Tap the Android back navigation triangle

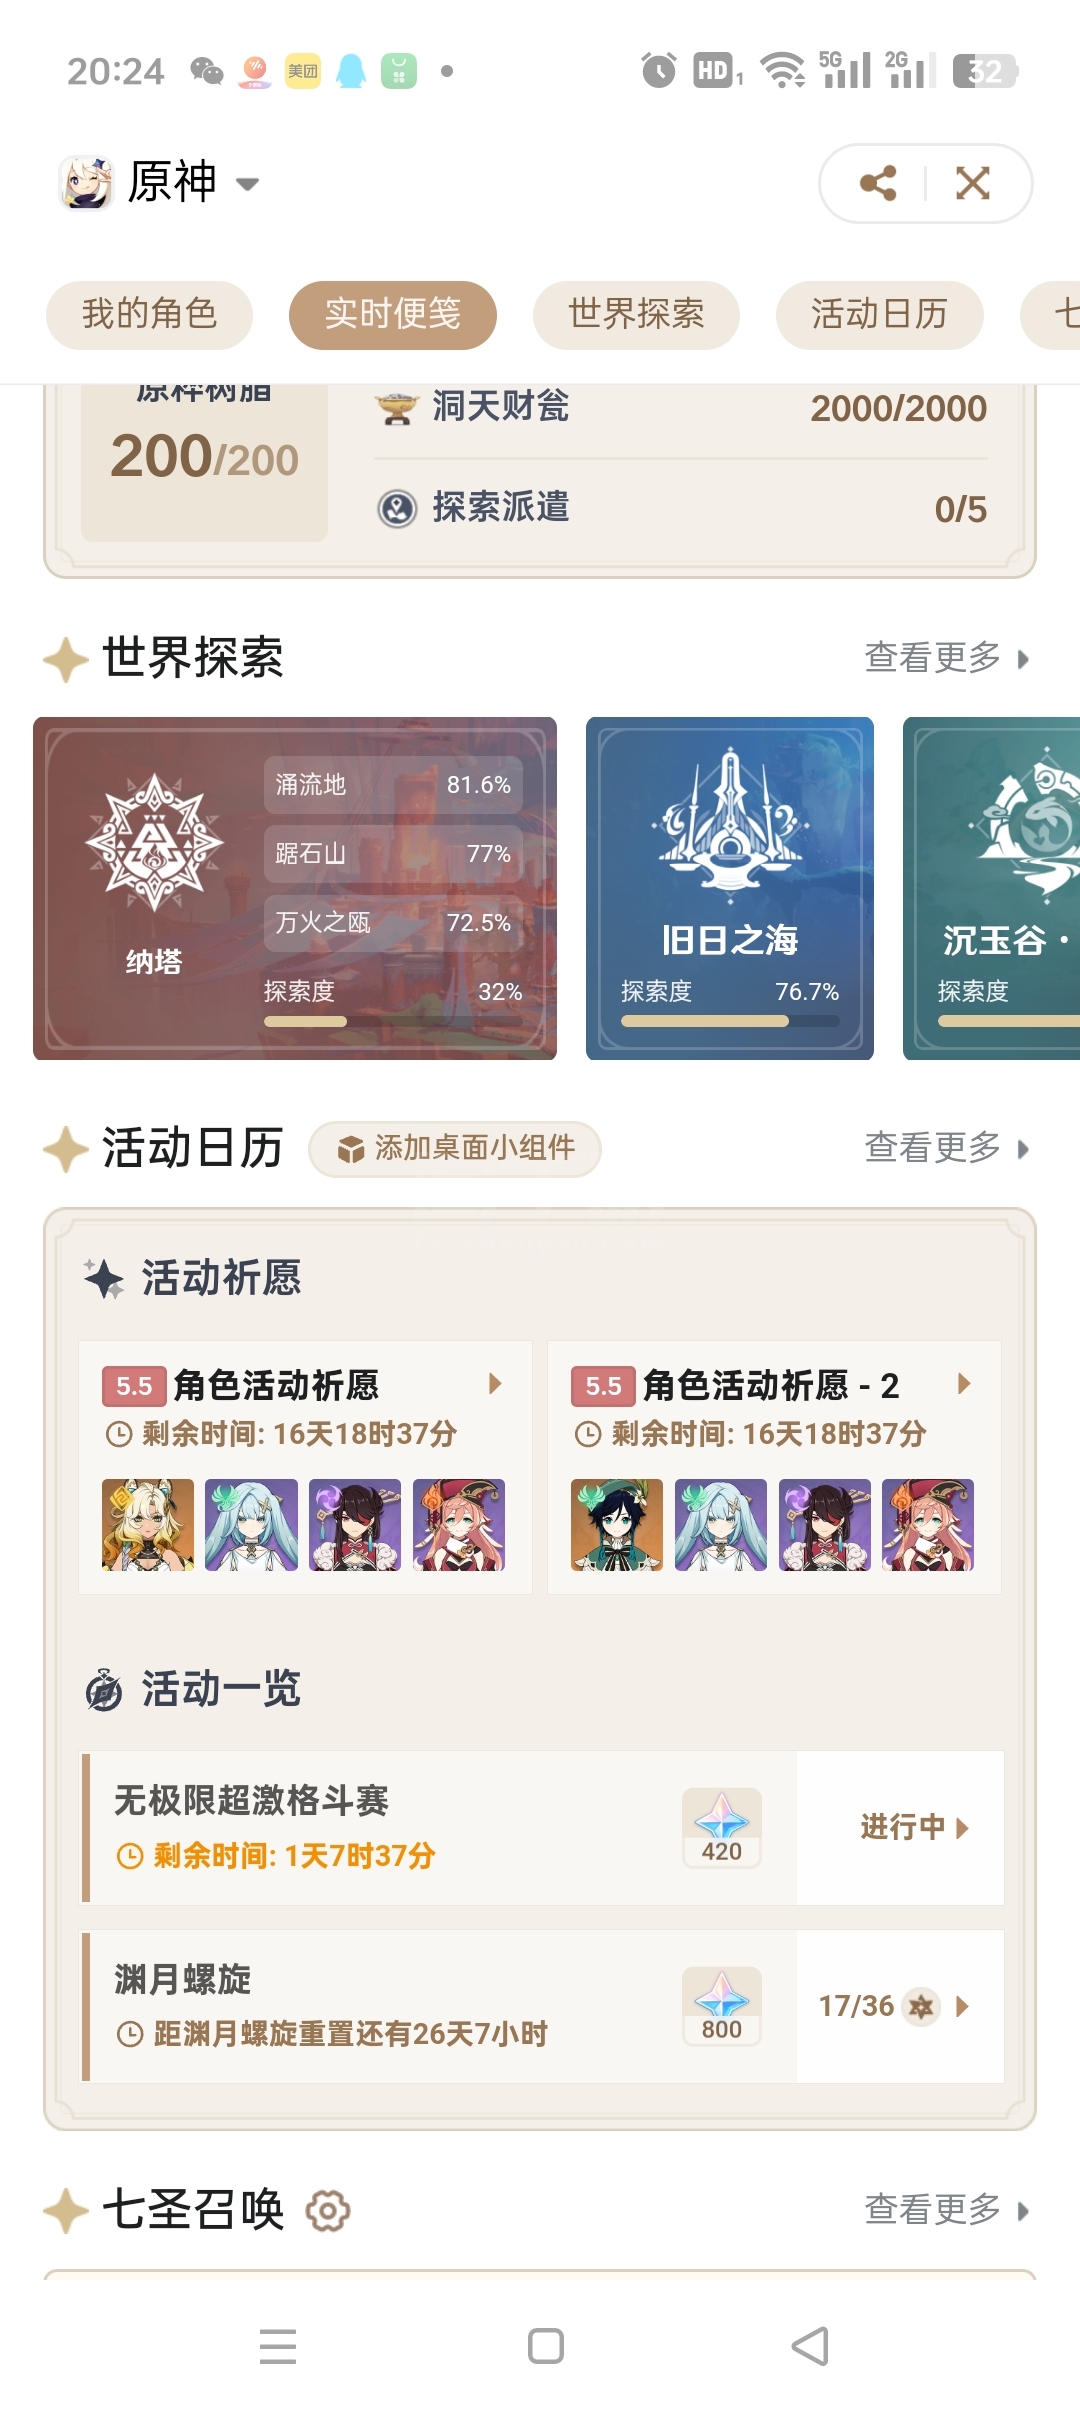click(x=810, y=2346)
